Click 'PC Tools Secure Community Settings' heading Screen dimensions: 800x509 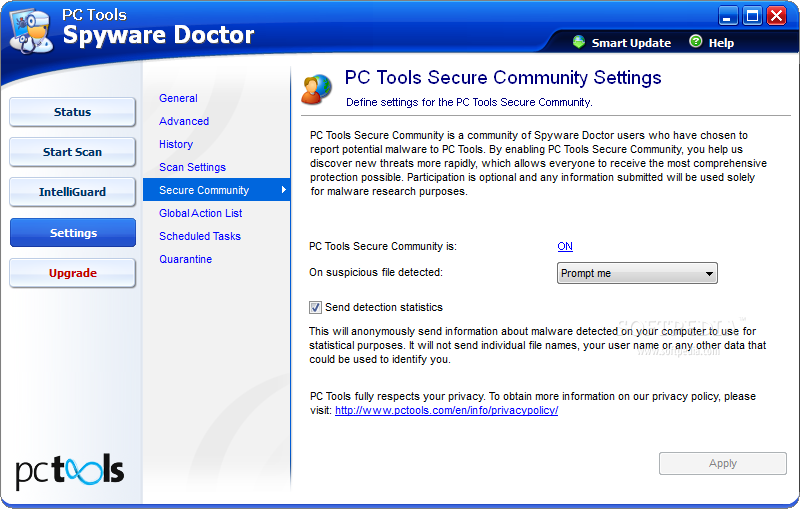503,78
